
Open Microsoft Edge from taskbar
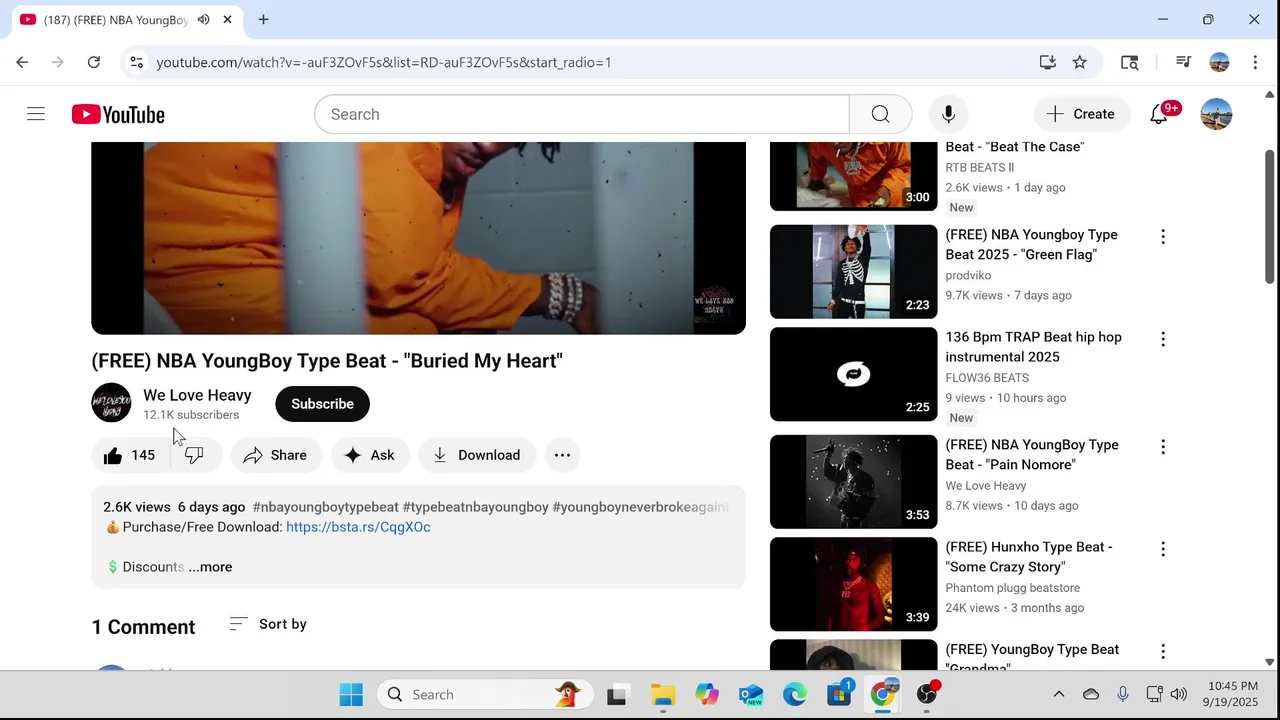pyautogui.click(x=795, y=694)
